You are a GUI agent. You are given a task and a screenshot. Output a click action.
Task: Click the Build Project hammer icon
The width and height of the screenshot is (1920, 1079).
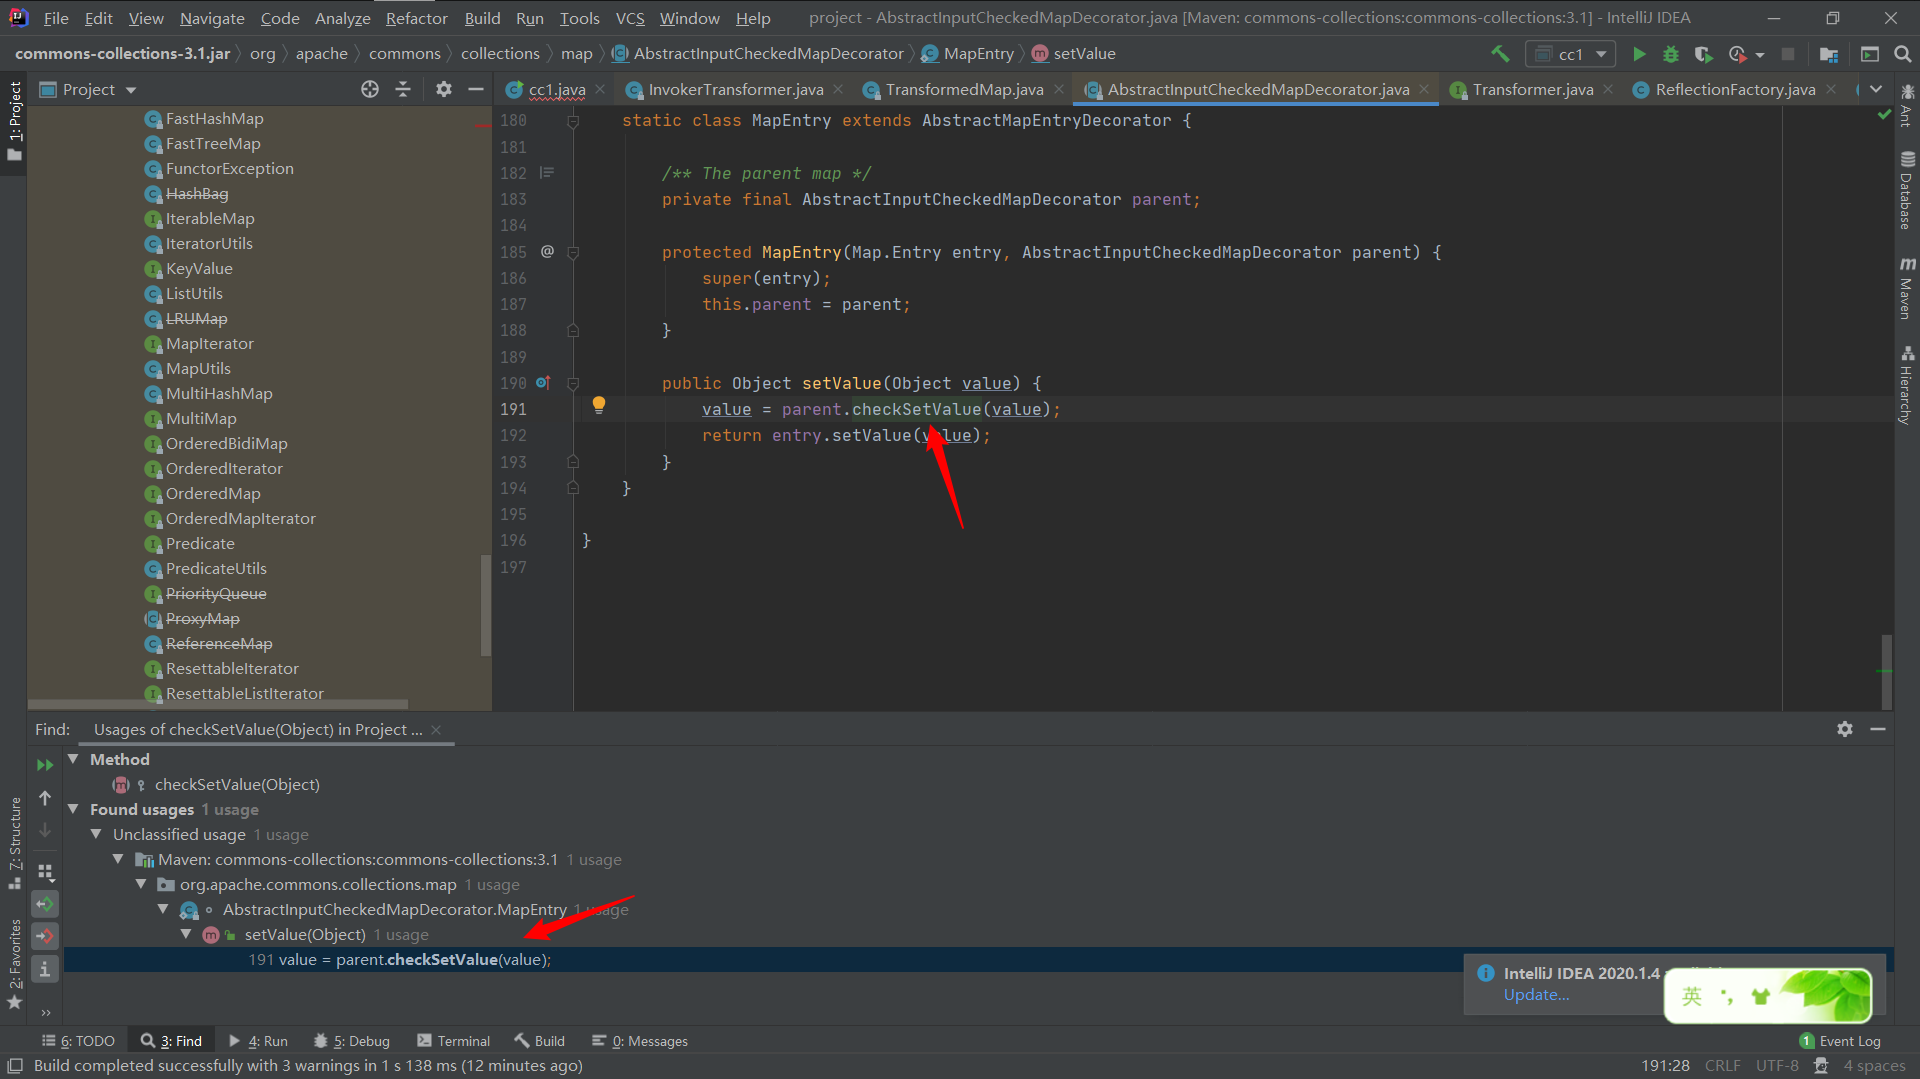pos(1500,54)
